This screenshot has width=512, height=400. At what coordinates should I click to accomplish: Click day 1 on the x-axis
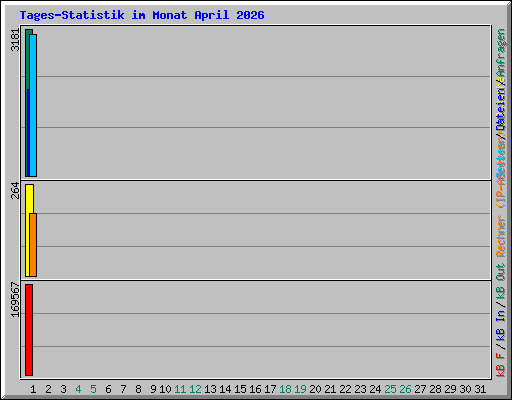click(x=33, y=389)
